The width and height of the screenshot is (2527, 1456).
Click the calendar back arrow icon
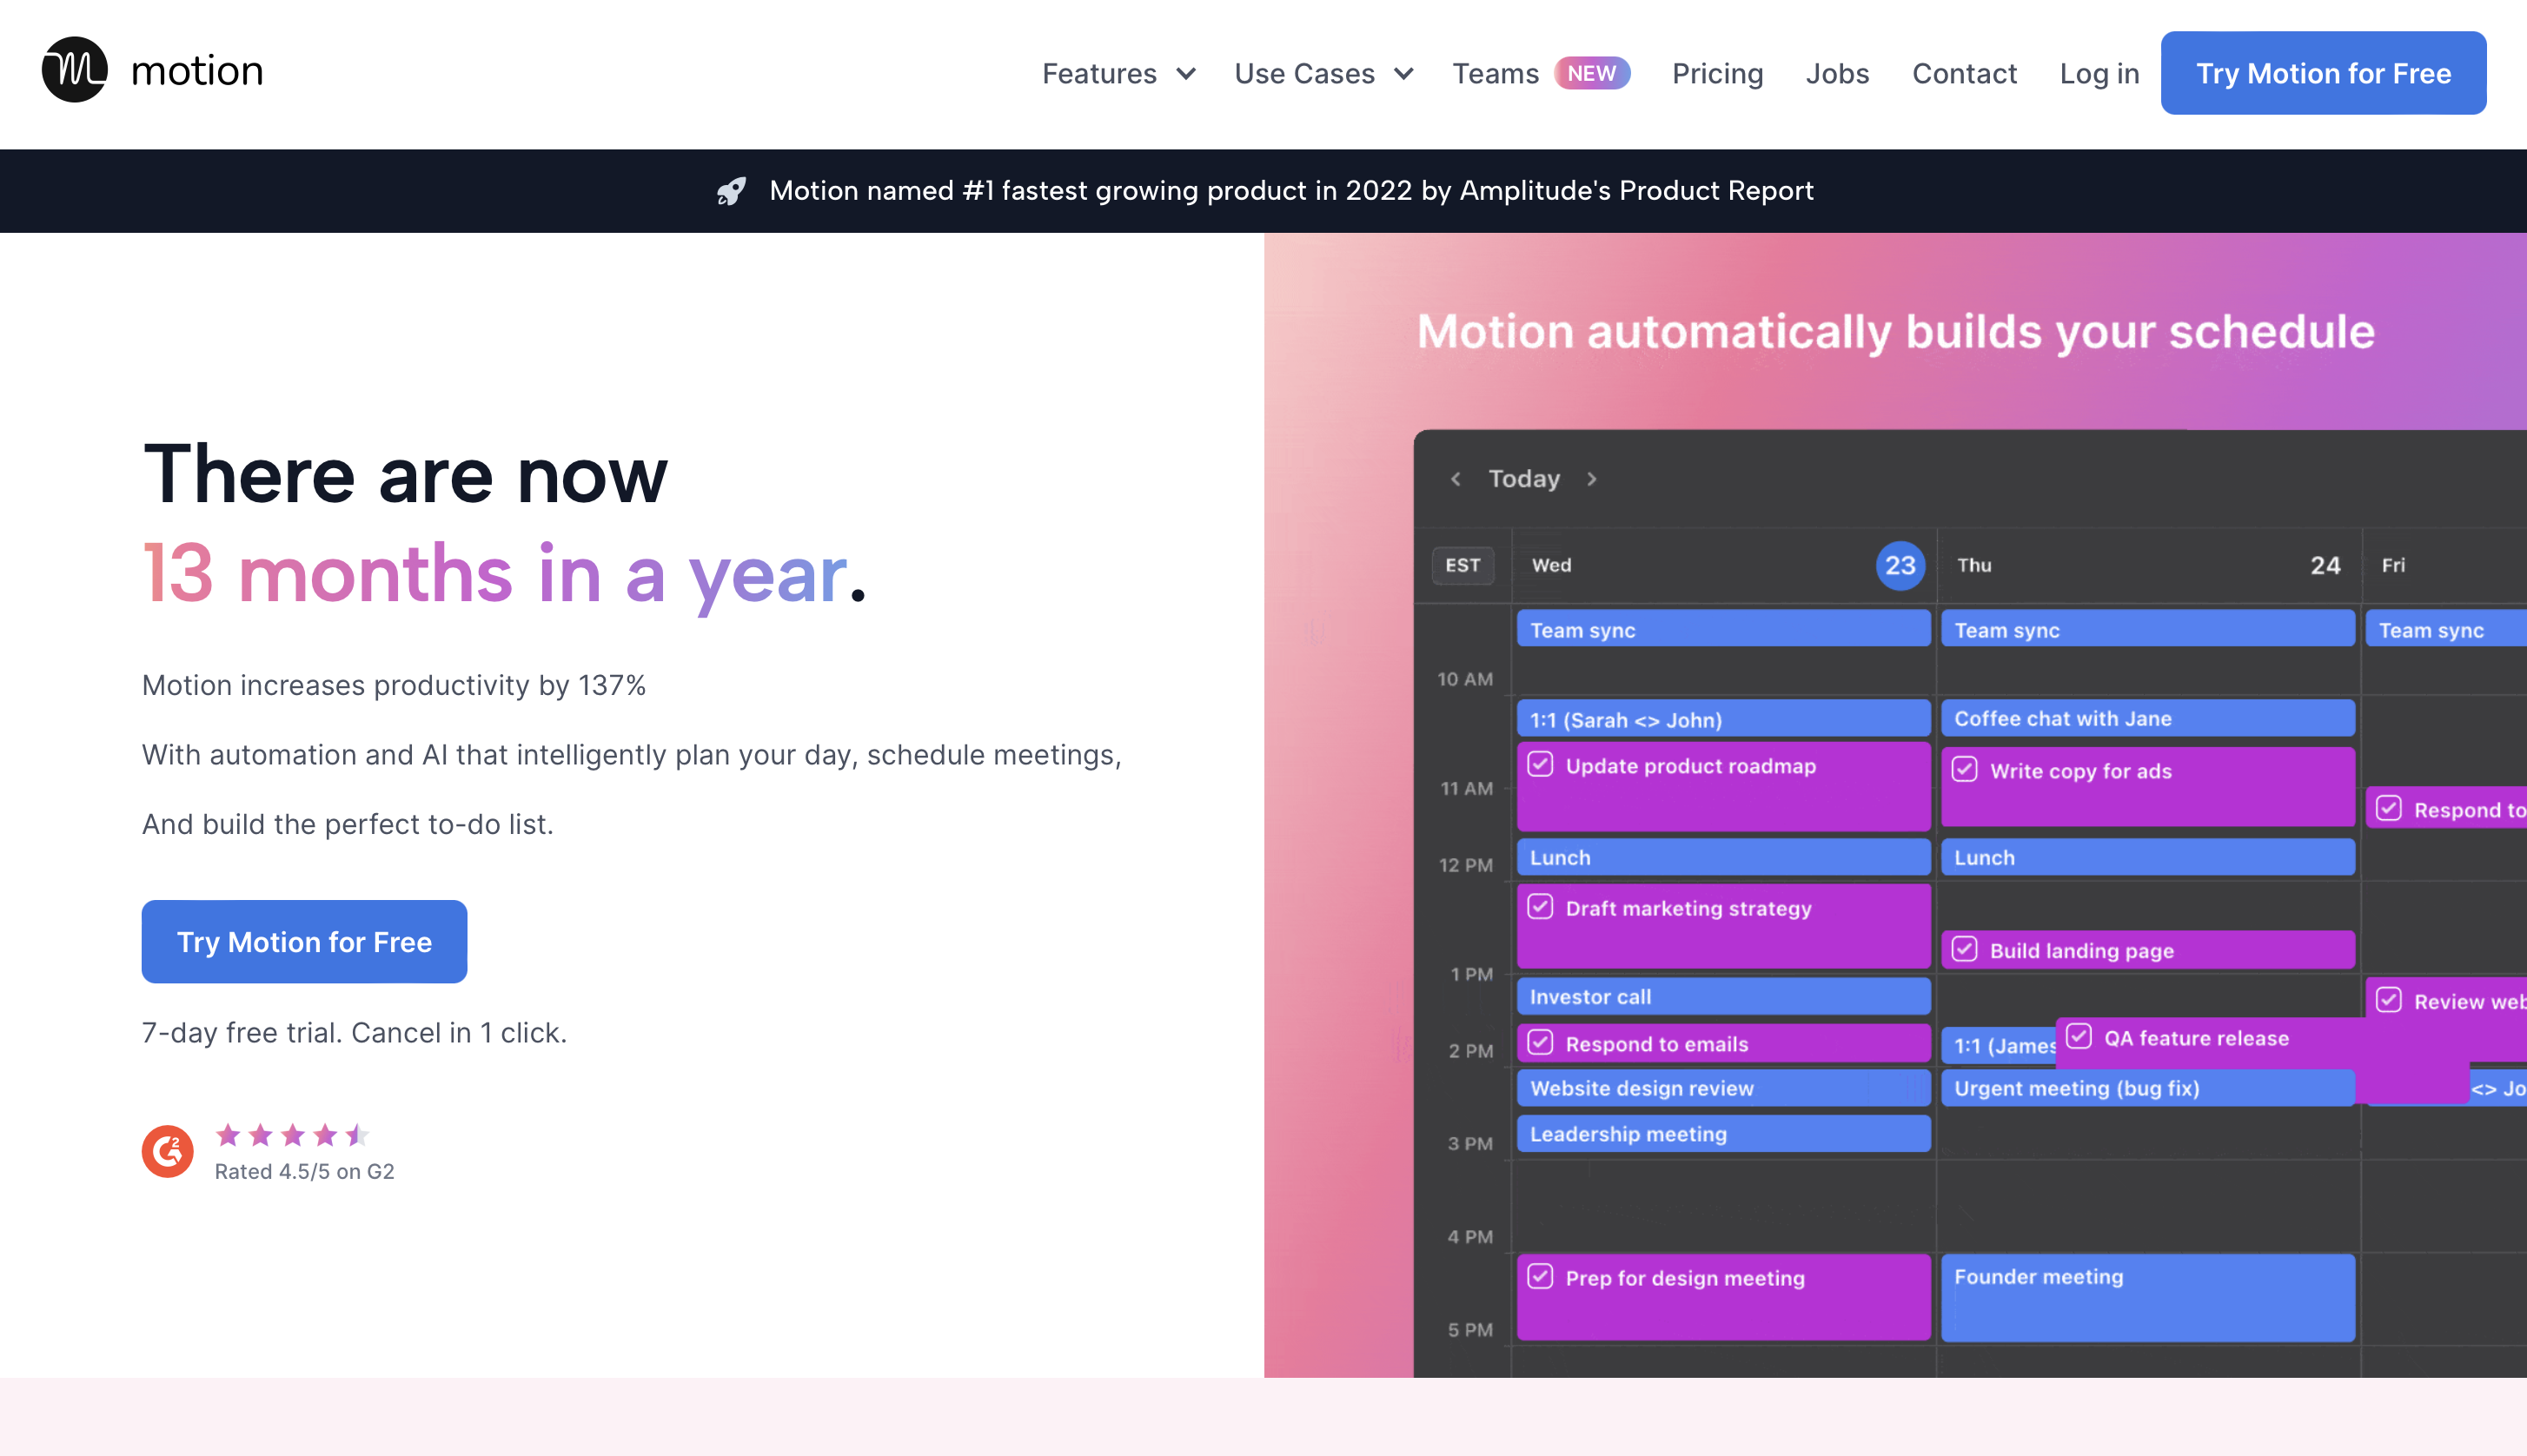(1456, 477)
